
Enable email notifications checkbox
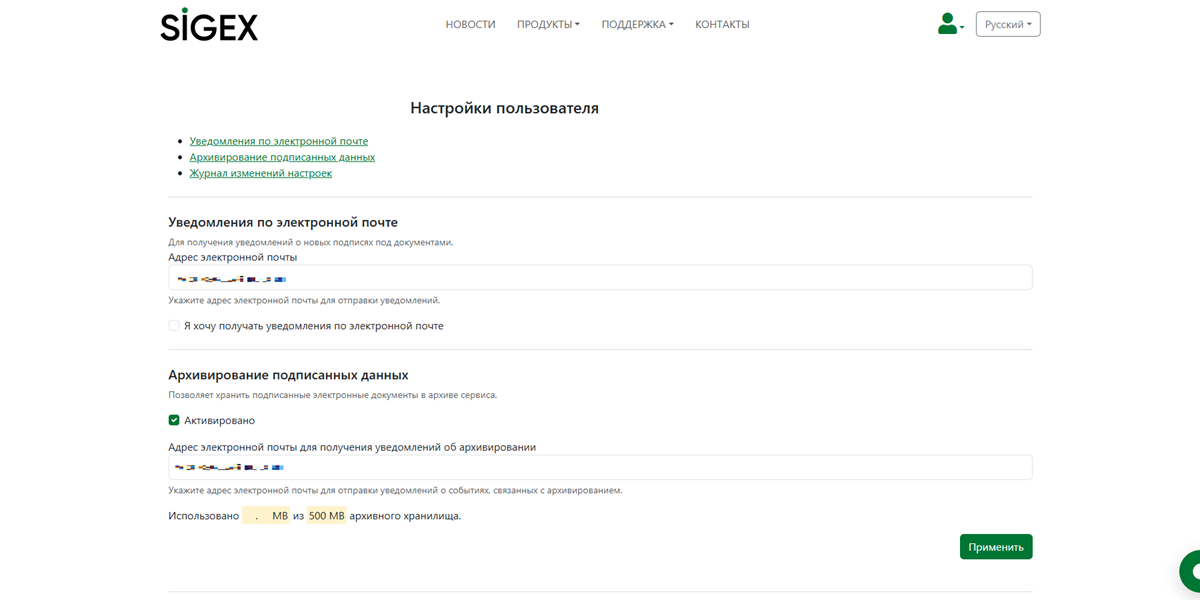[x=174, y=326]
